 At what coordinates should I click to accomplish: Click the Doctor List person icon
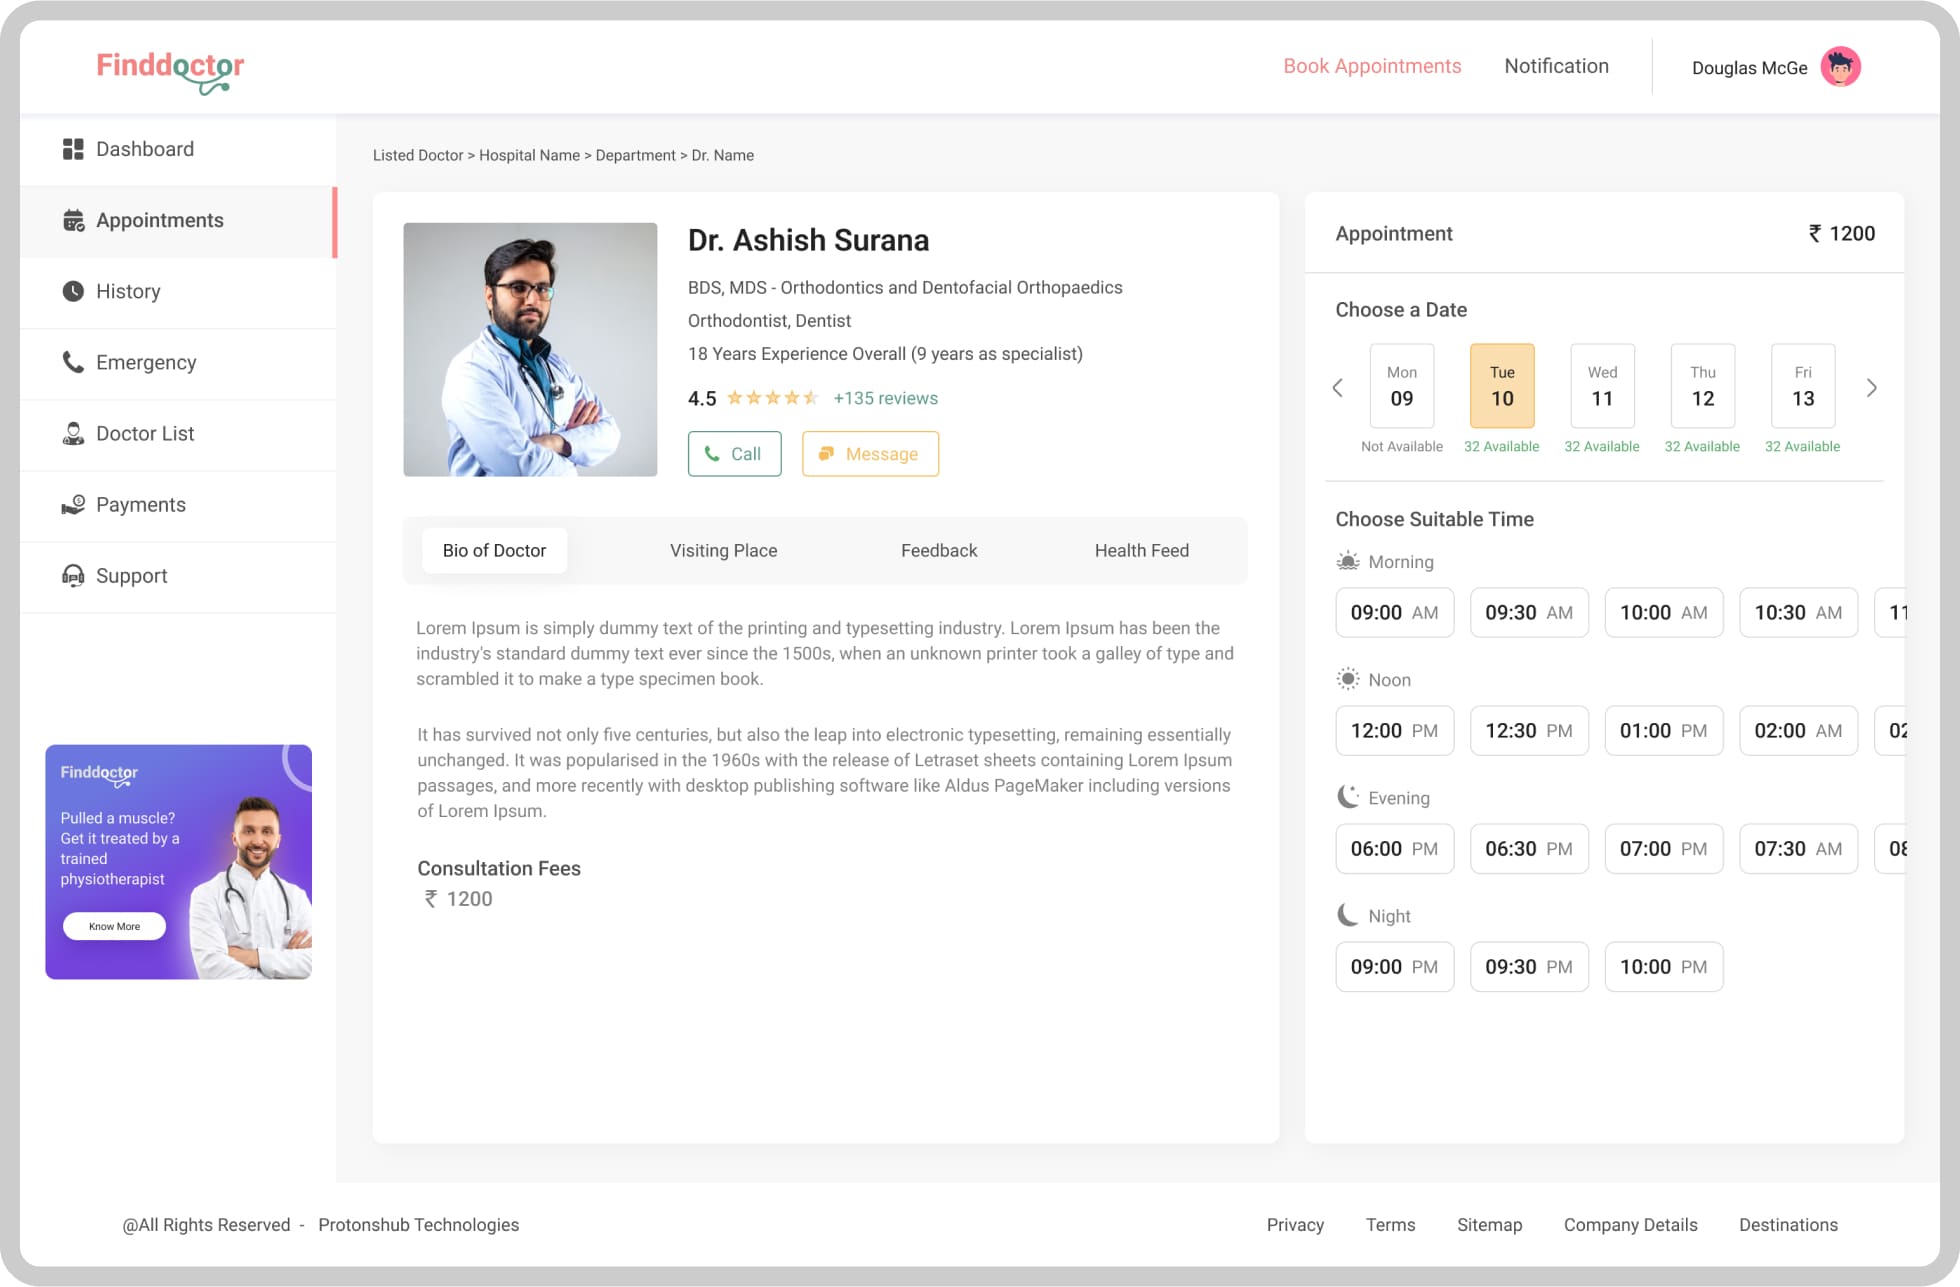pos(73,433)
